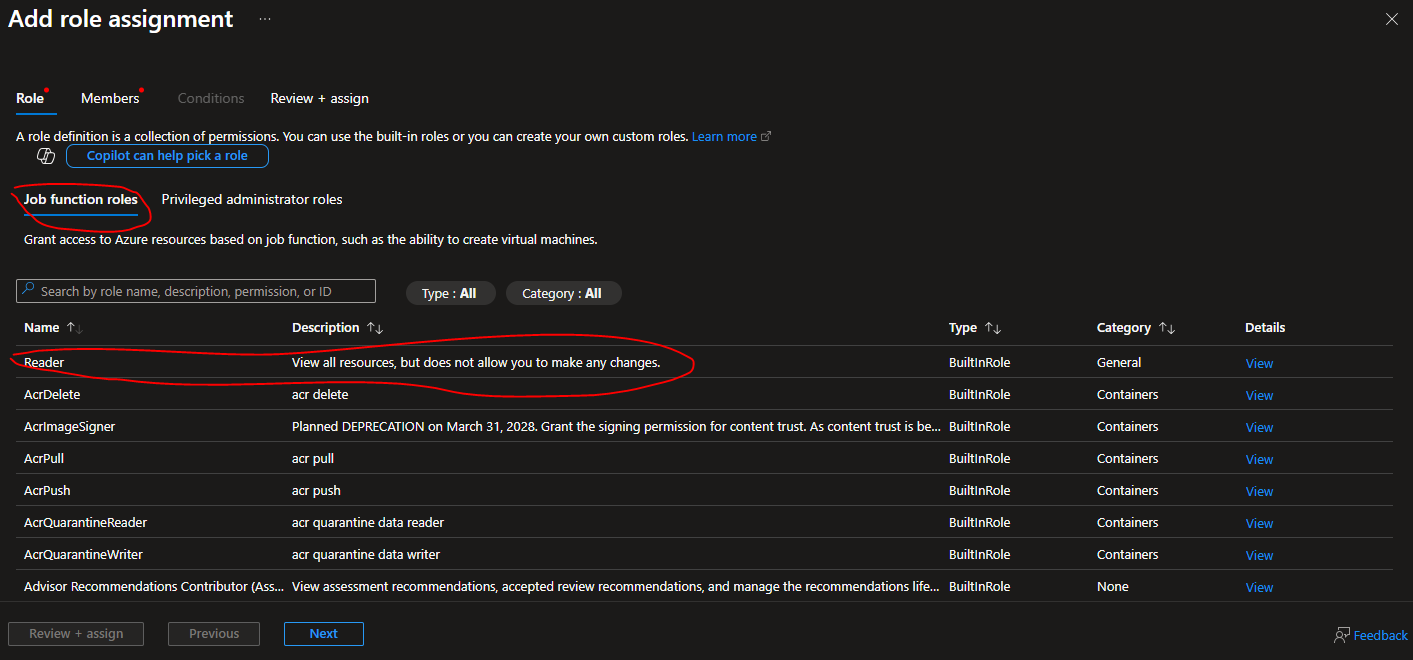Sort using the Type column arrows
The width and height of the screenshot is (1413, 660).
993,328
